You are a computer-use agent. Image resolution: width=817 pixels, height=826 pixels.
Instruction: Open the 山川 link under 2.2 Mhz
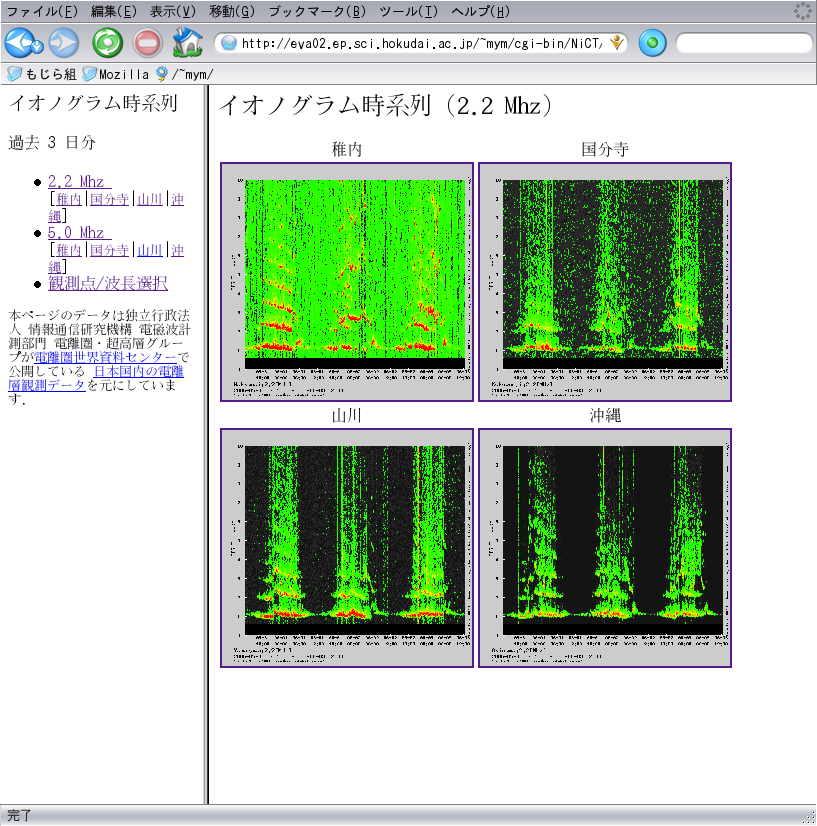150,199
